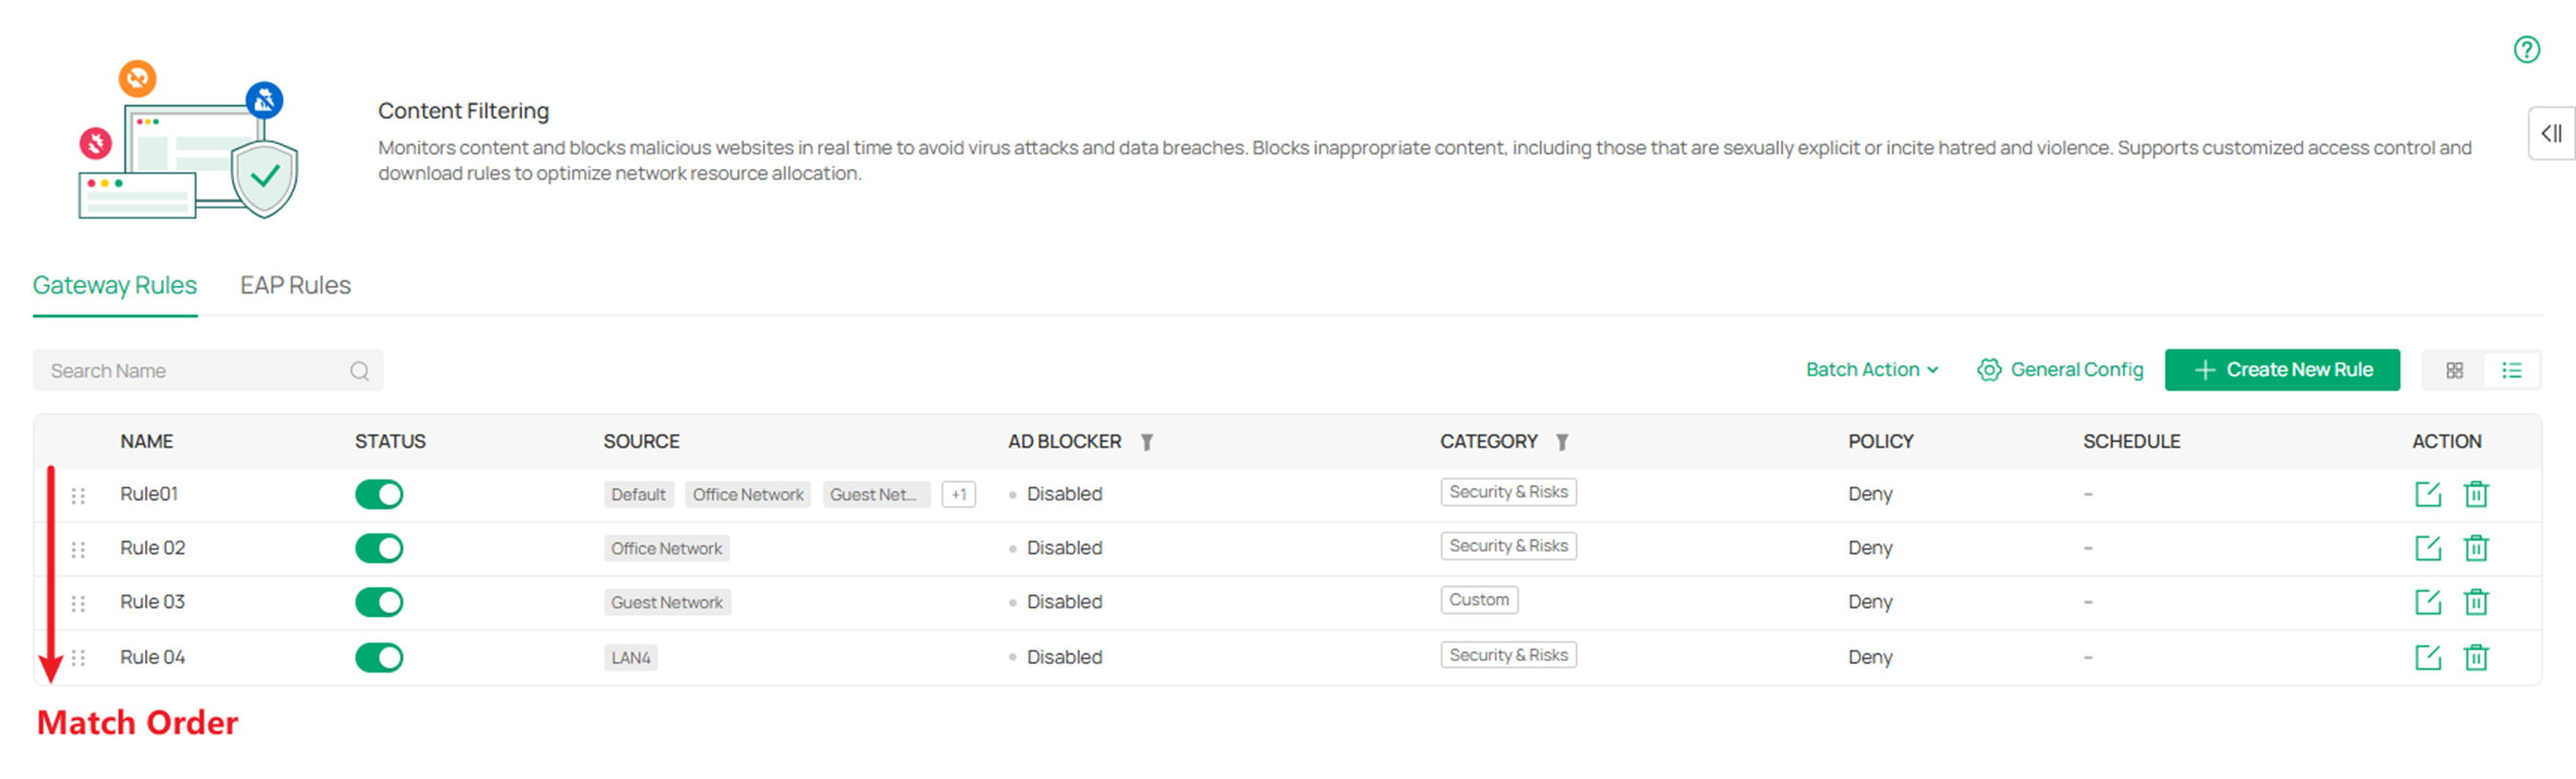Disable the Rule01 status toggle
2576x779 pixels.
[379, 494]
